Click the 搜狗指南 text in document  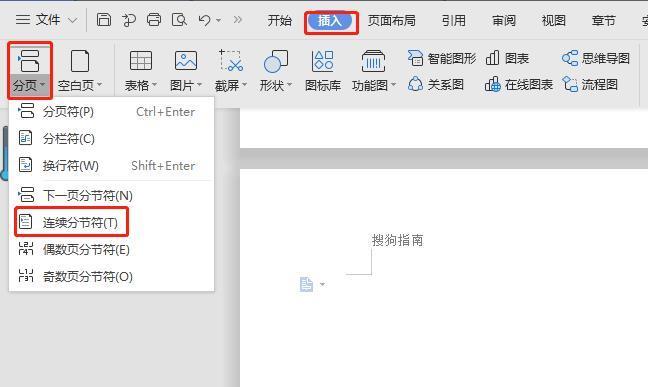point(397,240)
